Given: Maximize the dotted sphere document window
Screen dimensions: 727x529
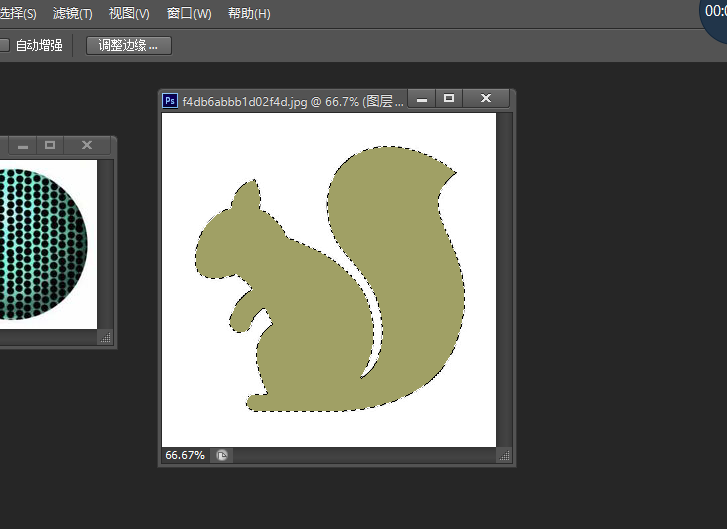Looking at the screenshot, I should [x=50, y=146].
